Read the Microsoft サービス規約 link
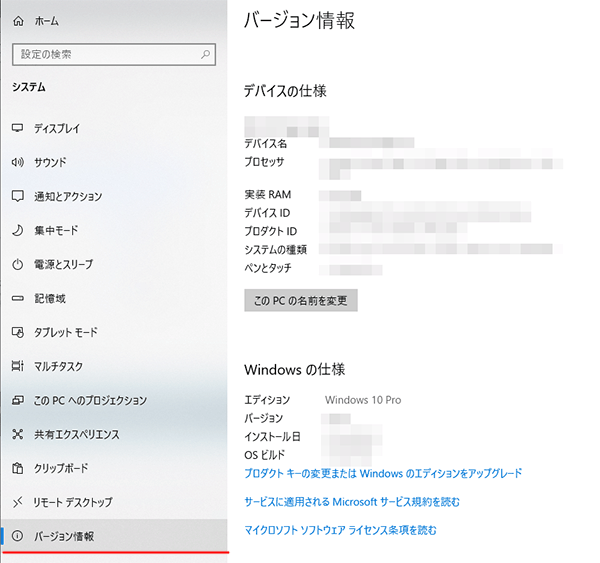The height and width of the screenshot is (563, 600). tap(352, 501)
